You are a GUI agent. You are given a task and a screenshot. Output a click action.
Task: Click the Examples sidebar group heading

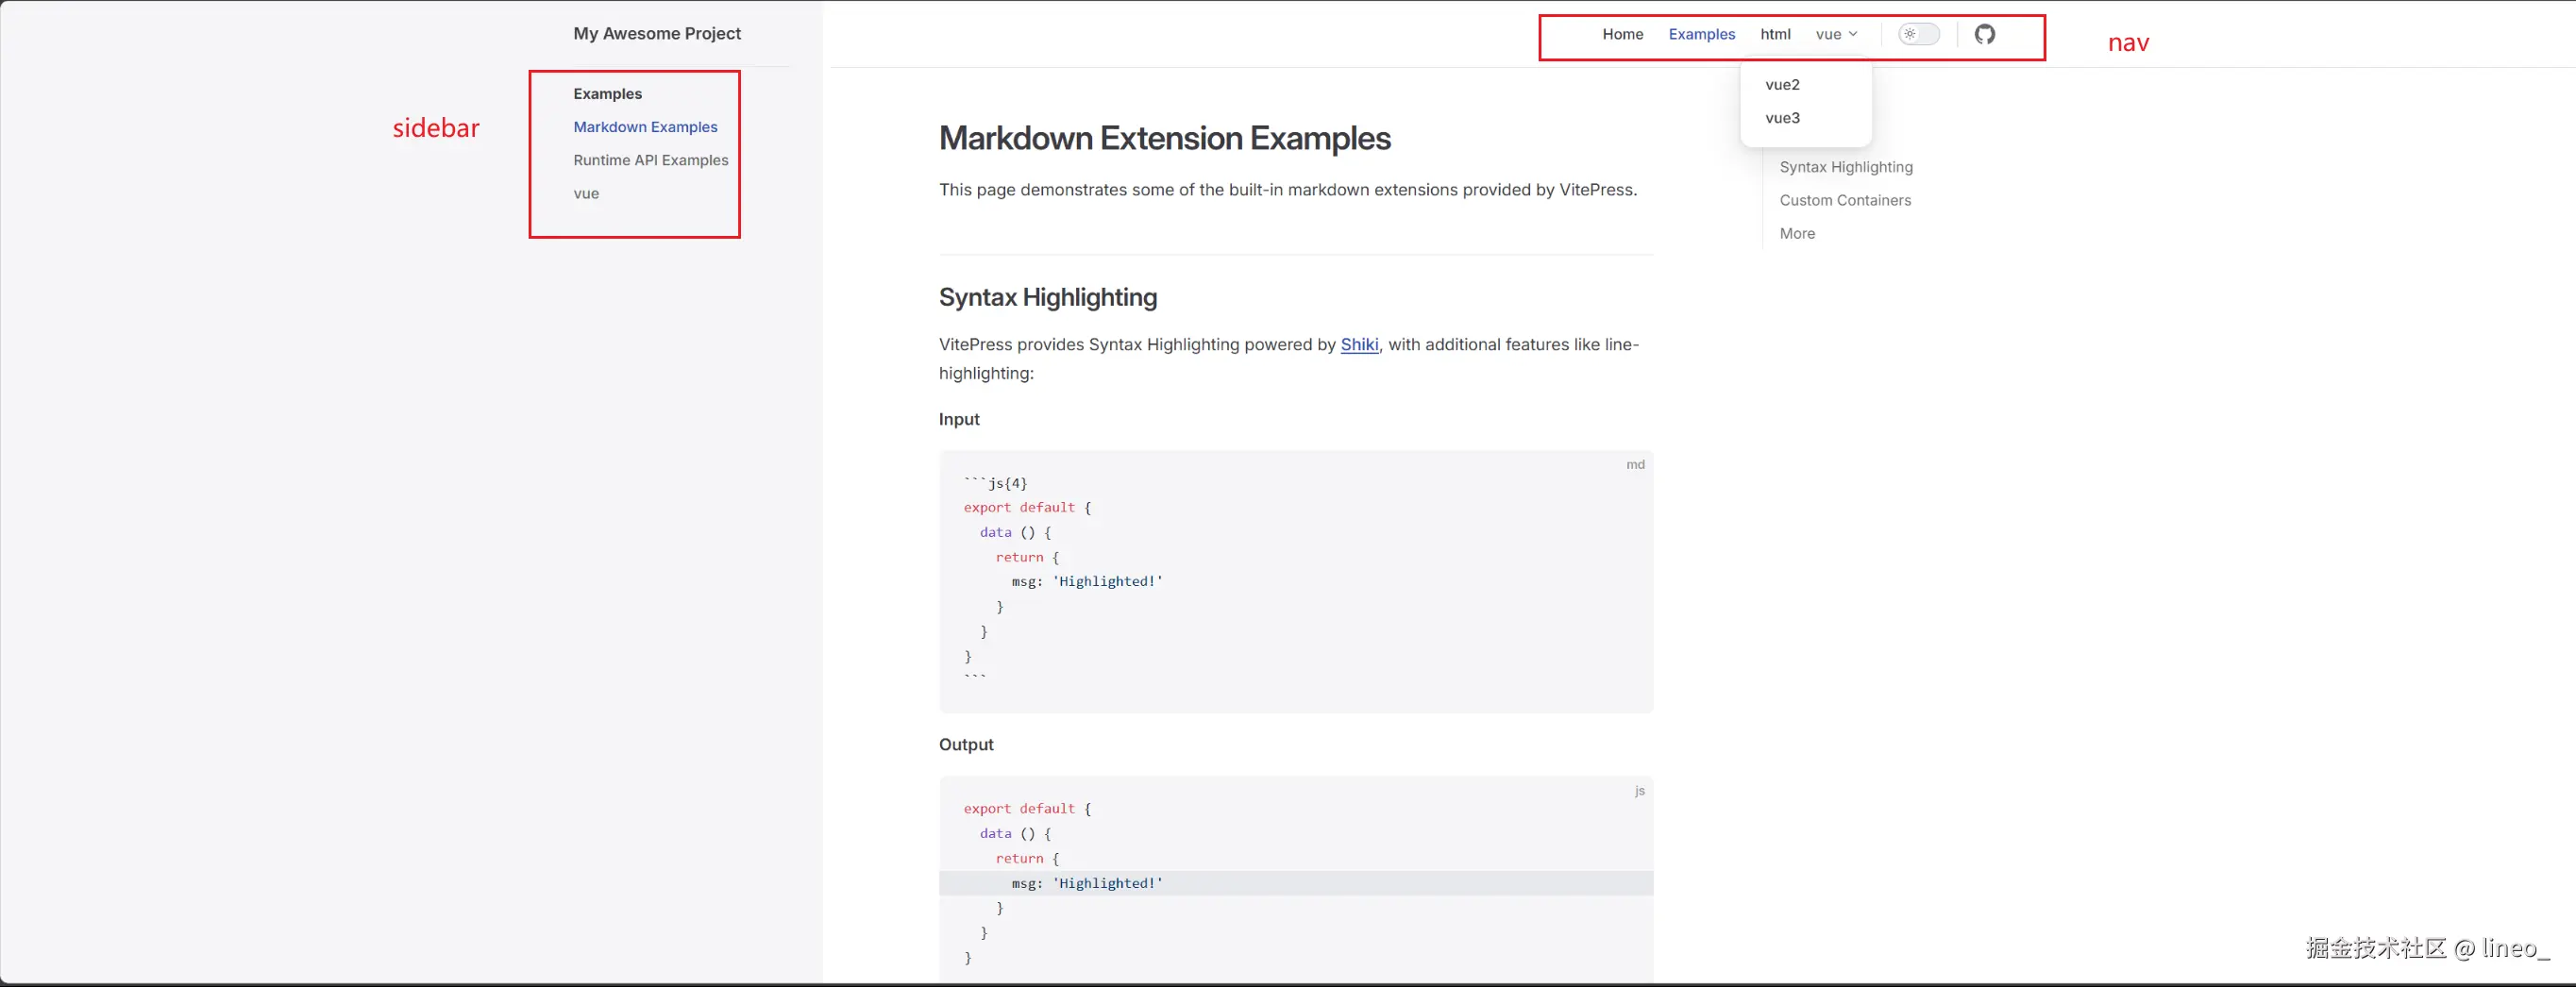607,94
